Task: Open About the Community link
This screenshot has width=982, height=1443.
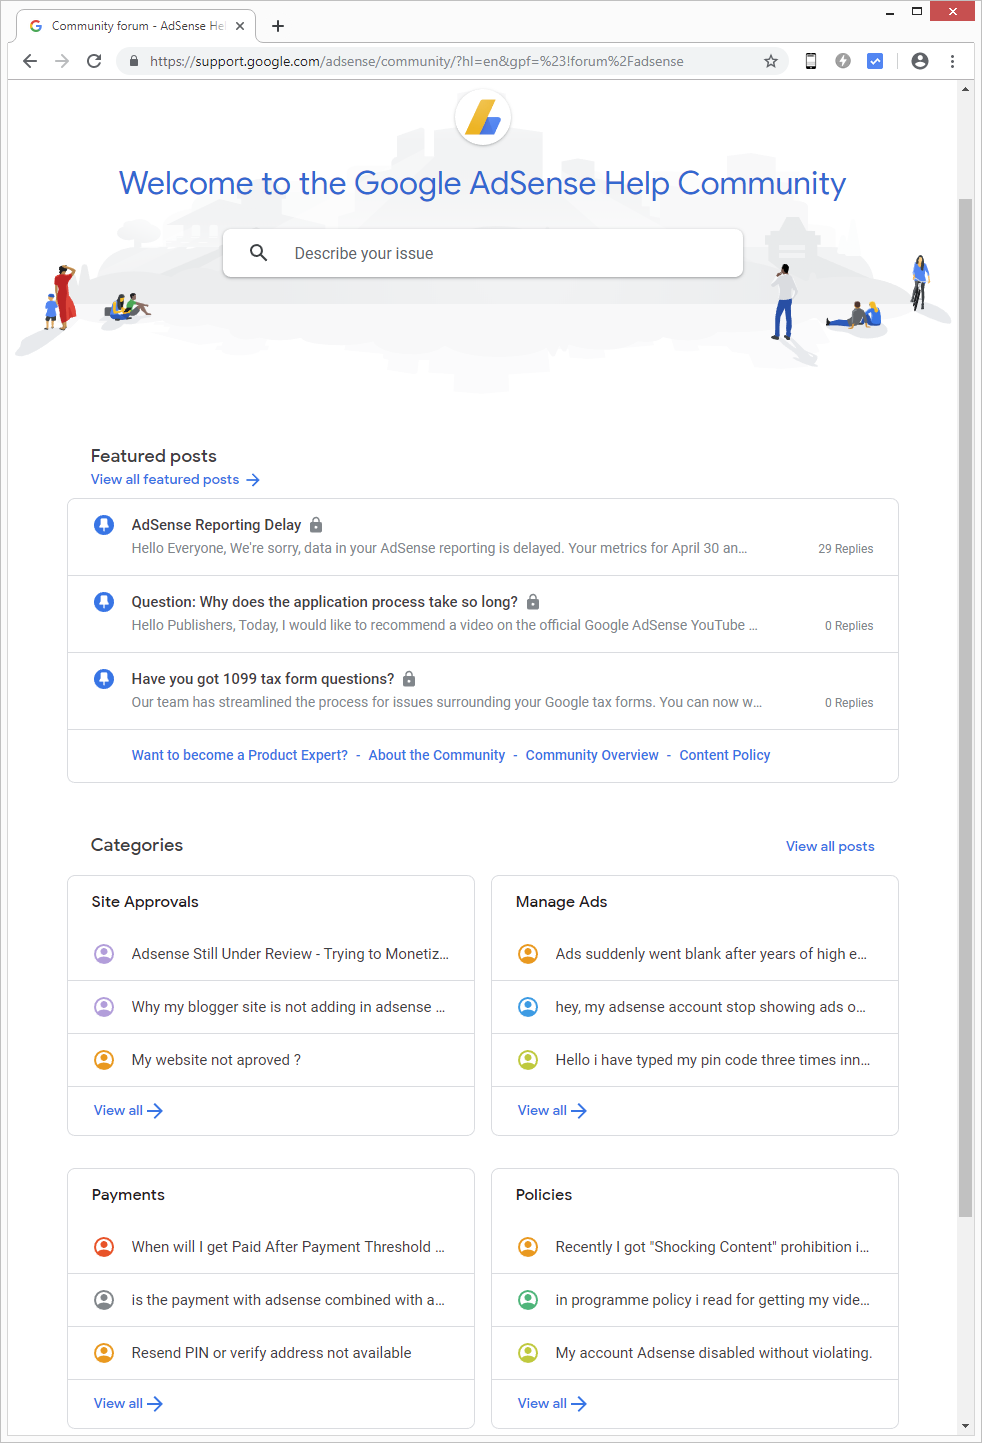Action: 437,755
